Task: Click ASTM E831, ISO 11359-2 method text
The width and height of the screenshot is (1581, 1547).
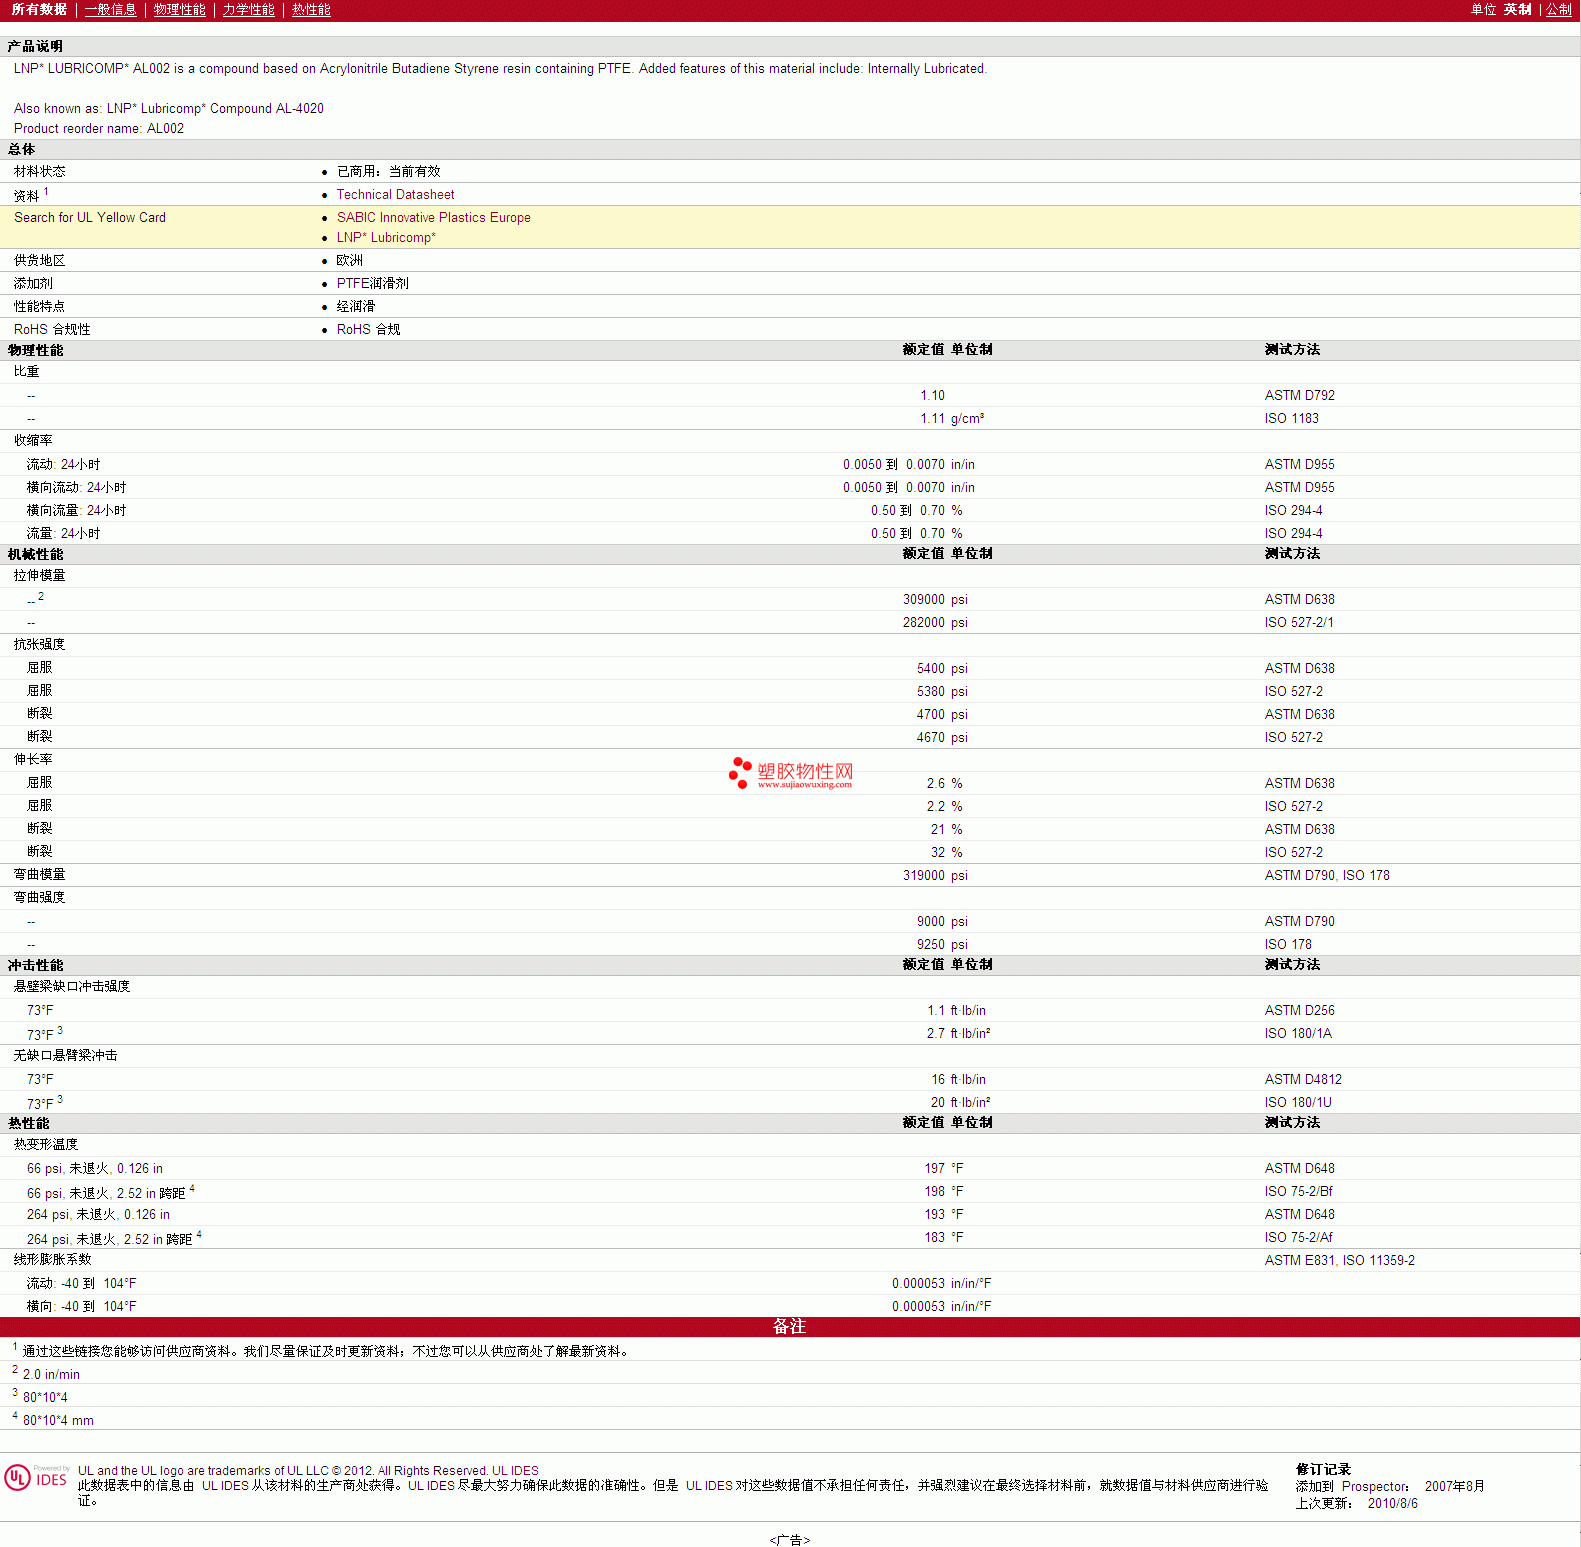Action: click(x=1339, y=1261)
